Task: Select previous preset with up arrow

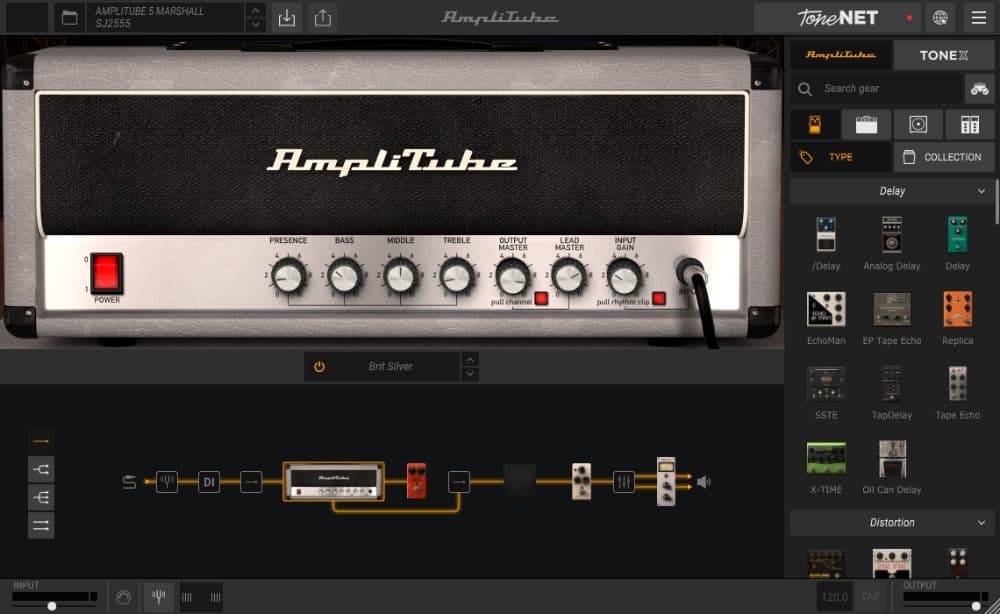Action: pyautogui.click(x=255, y=11)
